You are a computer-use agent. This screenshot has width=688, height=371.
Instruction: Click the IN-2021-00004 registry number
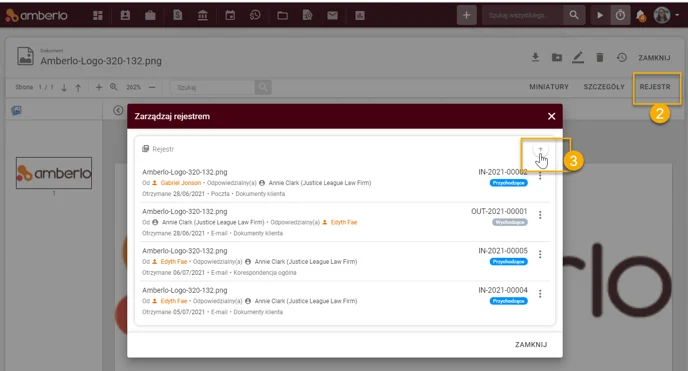click(503, 290)
